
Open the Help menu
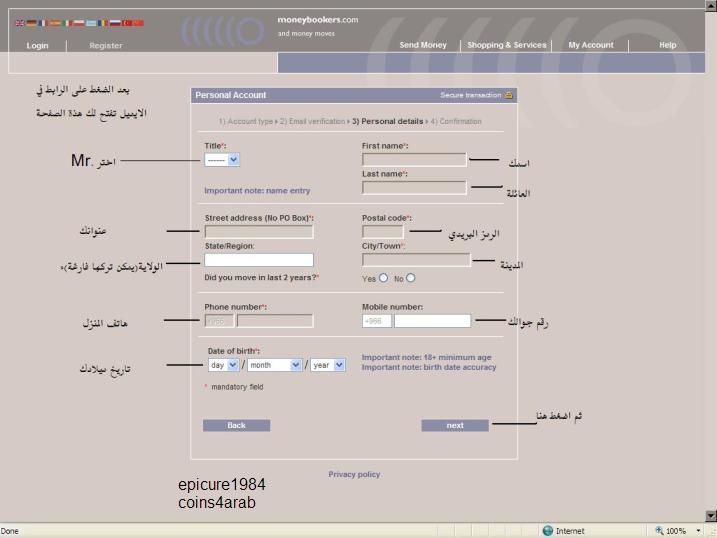[668, 45]
